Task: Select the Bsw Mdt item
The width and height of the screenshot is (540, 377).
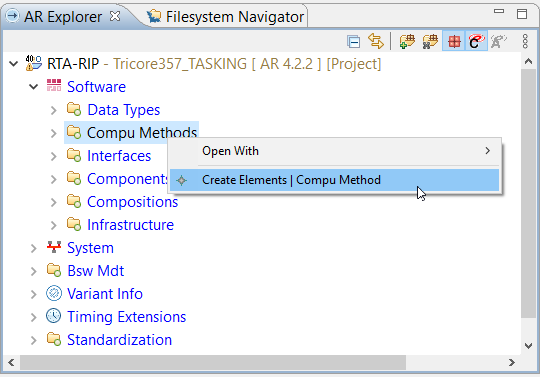Action: coord(95,271)
